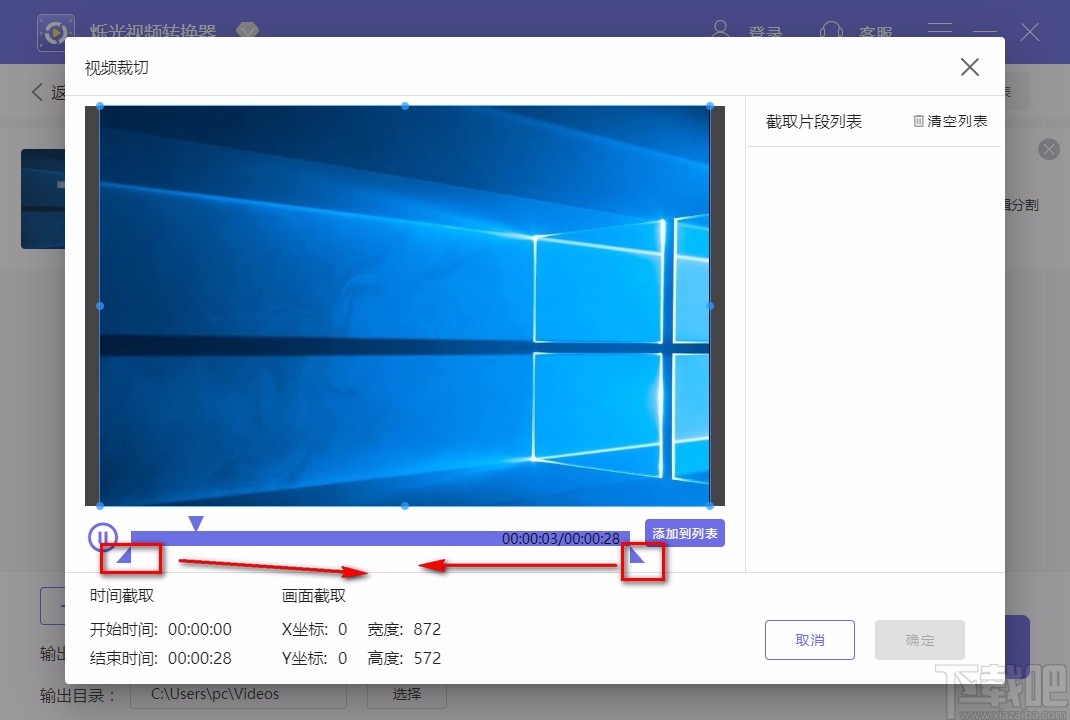Viewport: 1070px width, 720px height.
Task: Click the login user icon in main window
Action: tap(720, 29)
